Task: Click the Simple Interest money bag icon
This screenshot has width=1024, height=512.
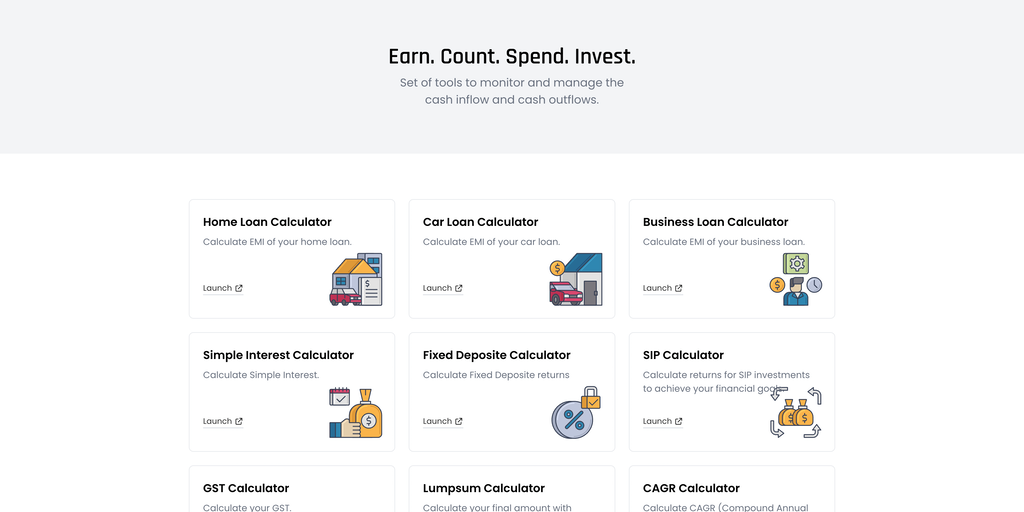Action: coord(356,413)
